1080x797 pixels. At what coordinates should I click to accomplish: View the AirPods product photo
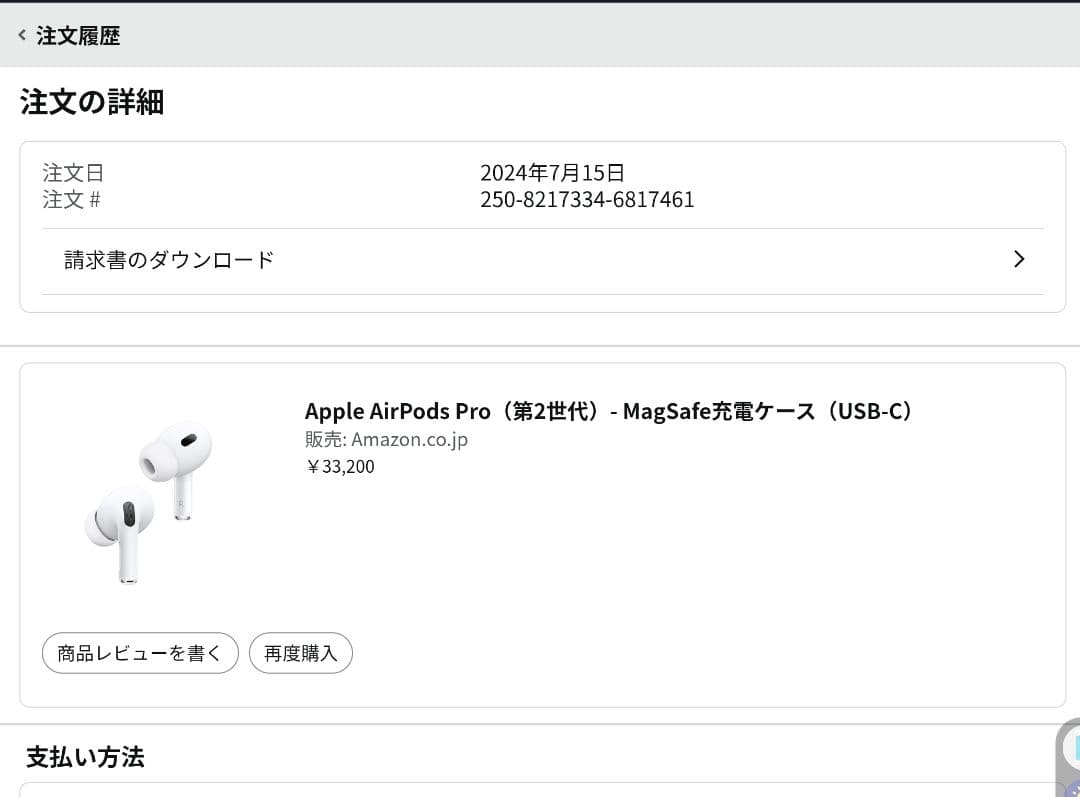click(x=150, y=500)
